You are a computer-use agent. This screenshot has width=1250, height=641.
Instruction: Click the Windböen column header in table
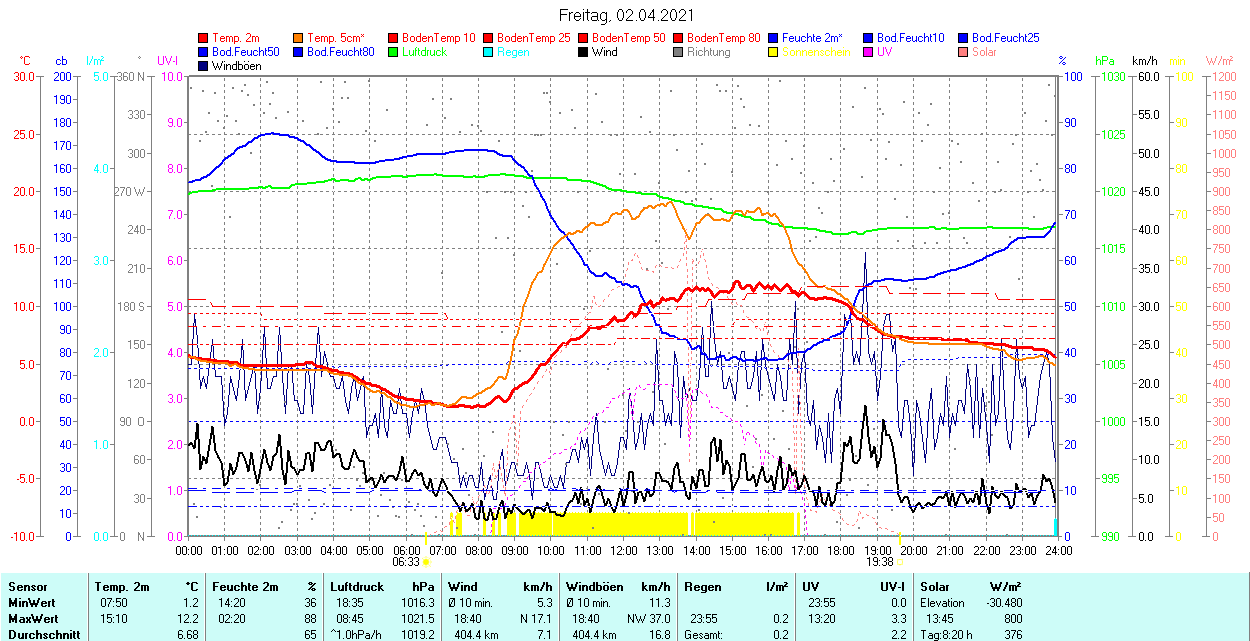click(595, 587)
